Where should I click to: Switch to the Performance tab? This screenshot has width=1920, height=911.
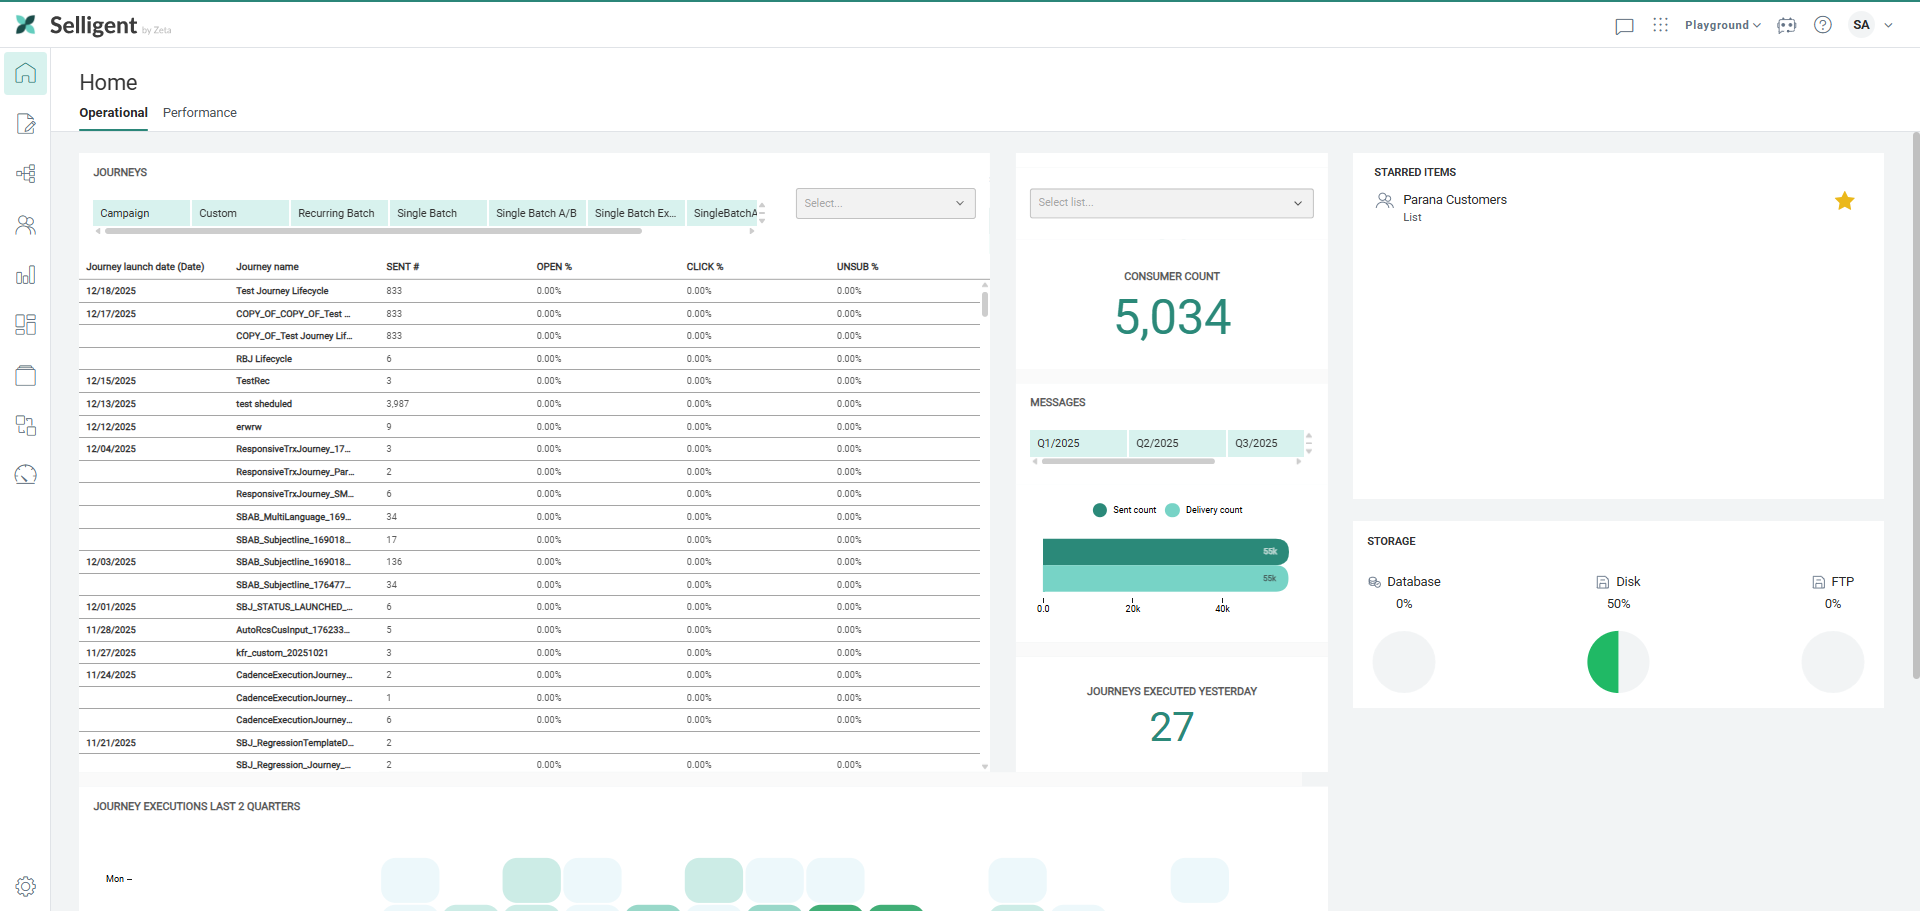point(200,113)
